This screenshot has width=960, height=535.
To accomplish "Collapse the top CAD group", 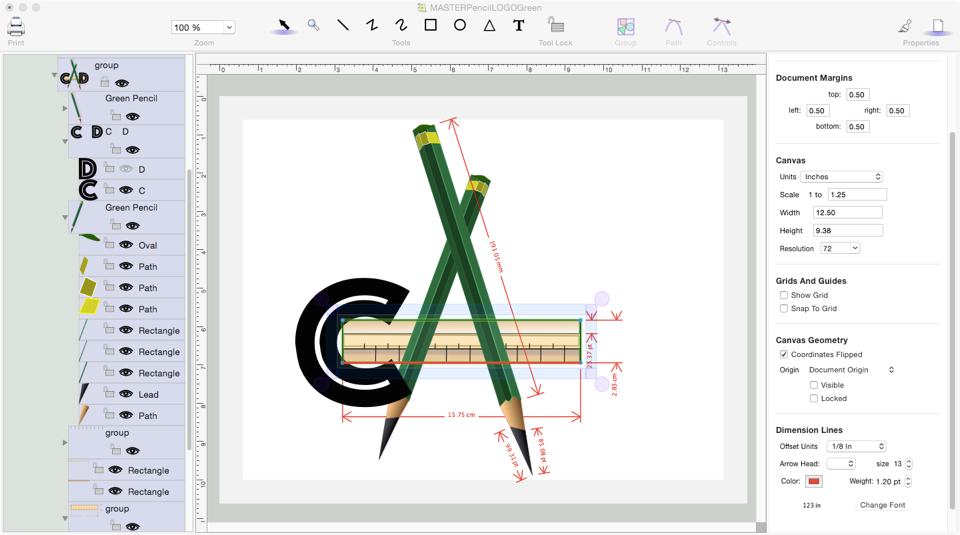I will point(54,76).
